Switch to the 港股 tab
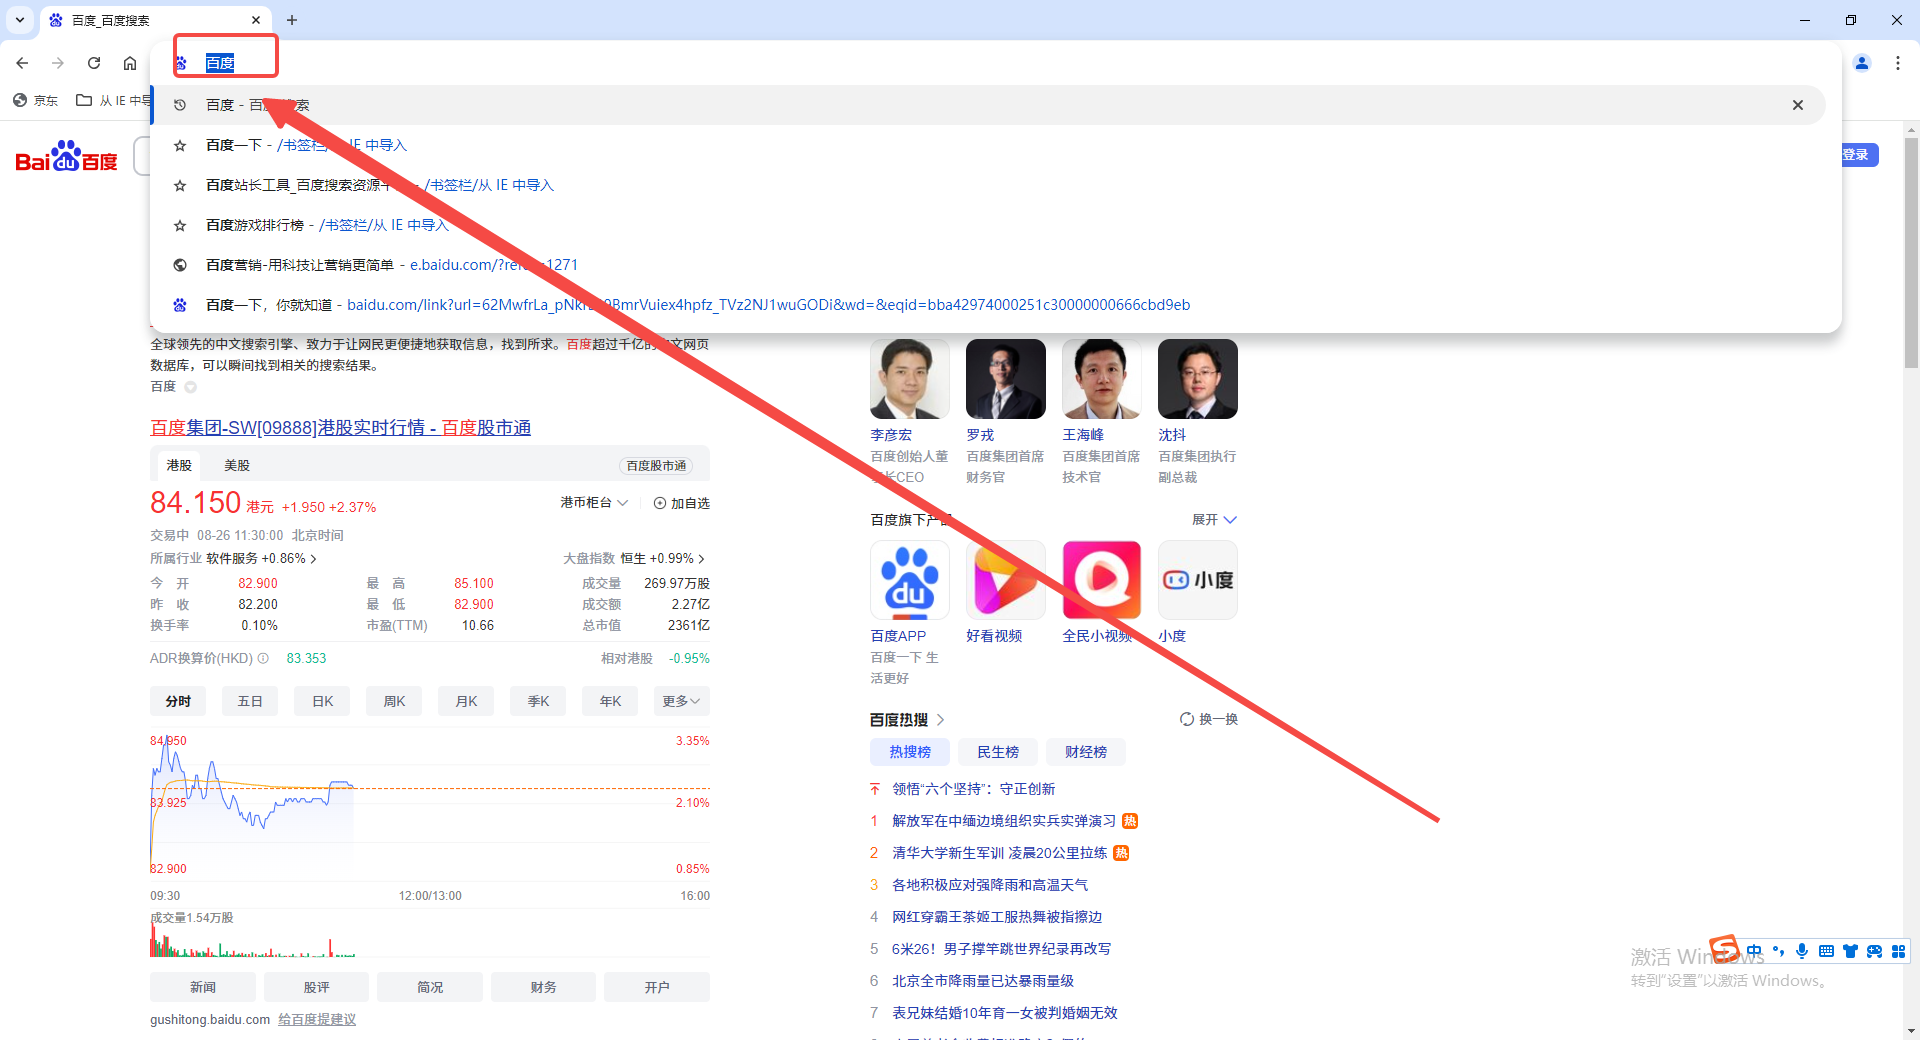Image resolution: width=1920 pixels, height=1040 pixels. click(179, 465)
